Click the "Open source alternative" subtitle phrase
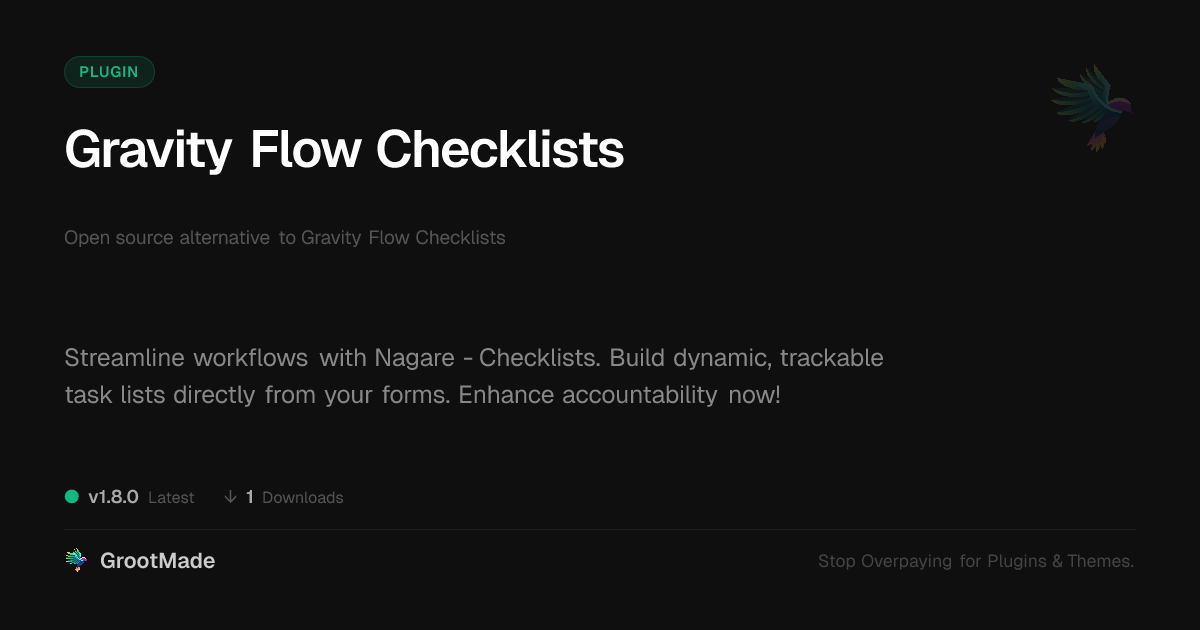The width and height of the screenshot is (1200, 630). [167, 238]
